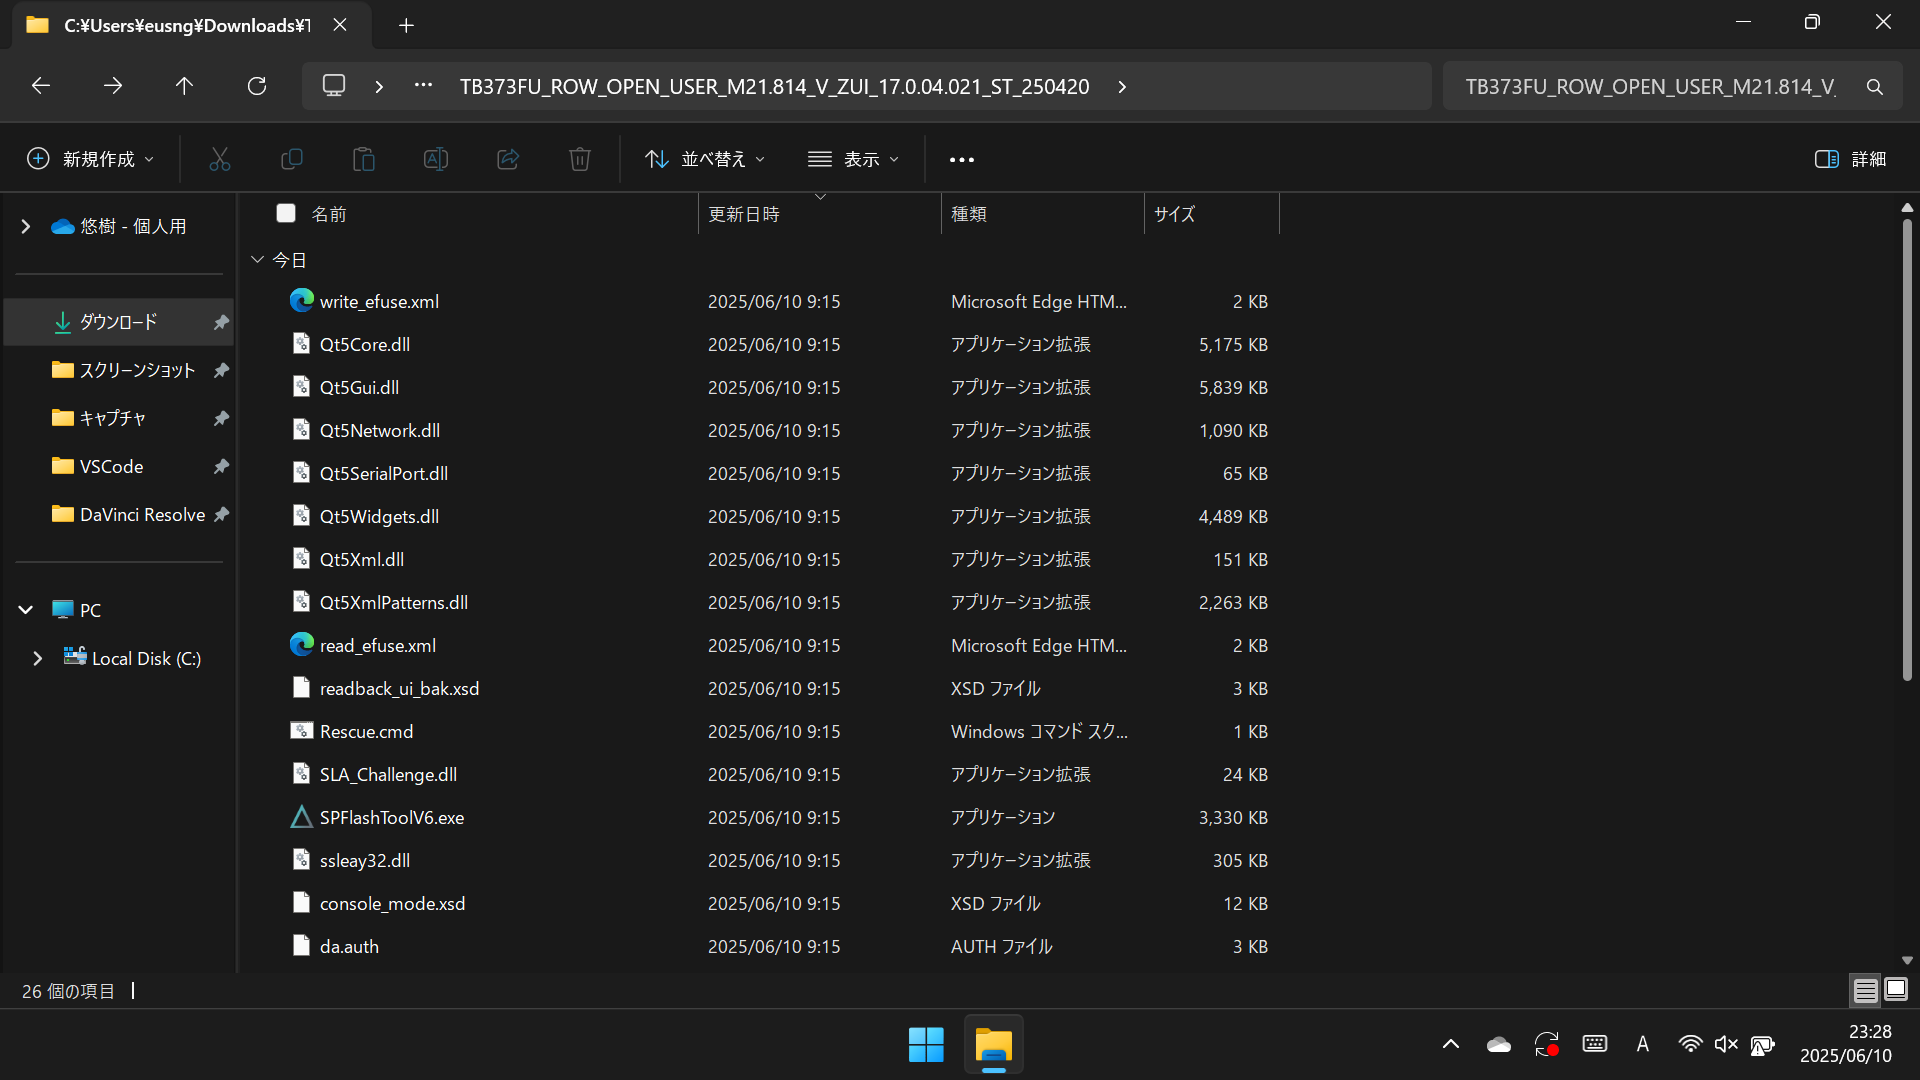Viewport: 1920px width, 1080px height.
Task: Open the See more ... toolbar menu
Action: tap(962, 159)
